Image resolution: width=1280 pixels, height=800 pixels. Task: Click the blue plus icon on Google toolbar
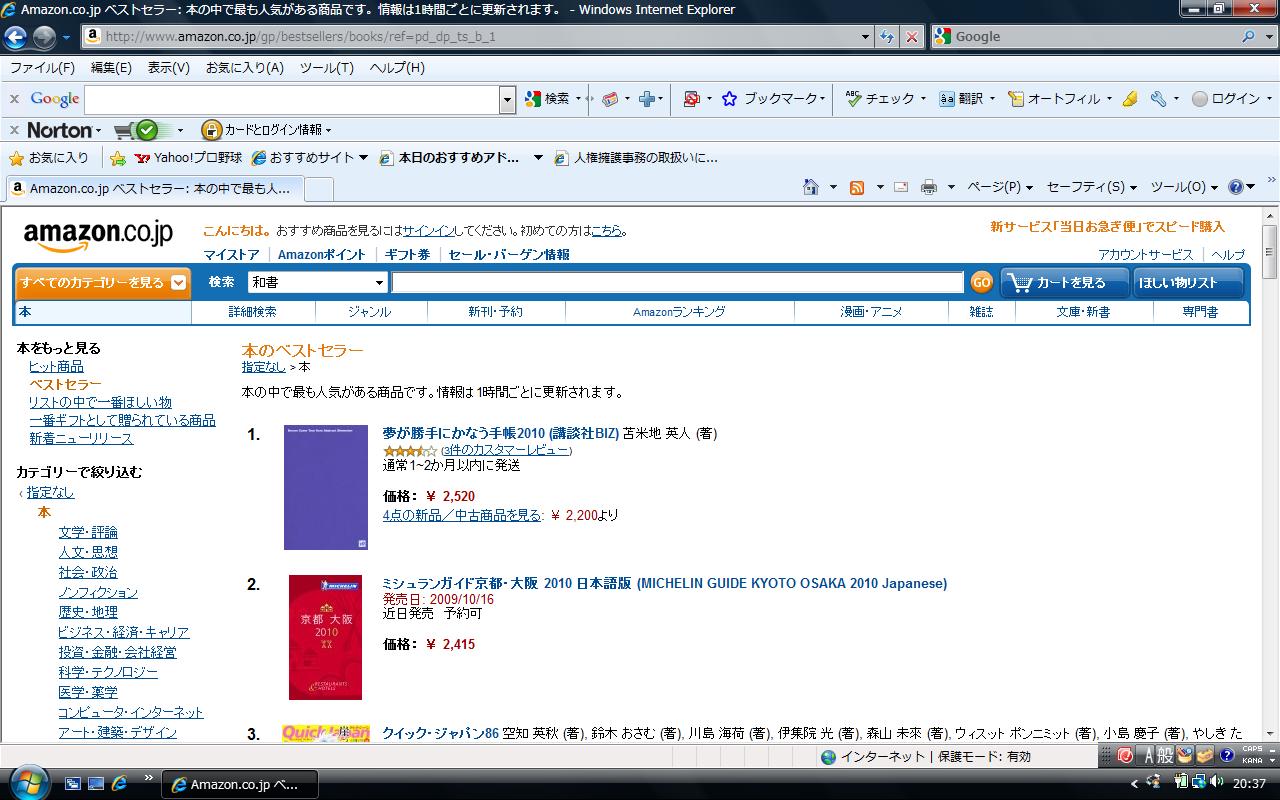pyautogui.click(x=647, y=99)
